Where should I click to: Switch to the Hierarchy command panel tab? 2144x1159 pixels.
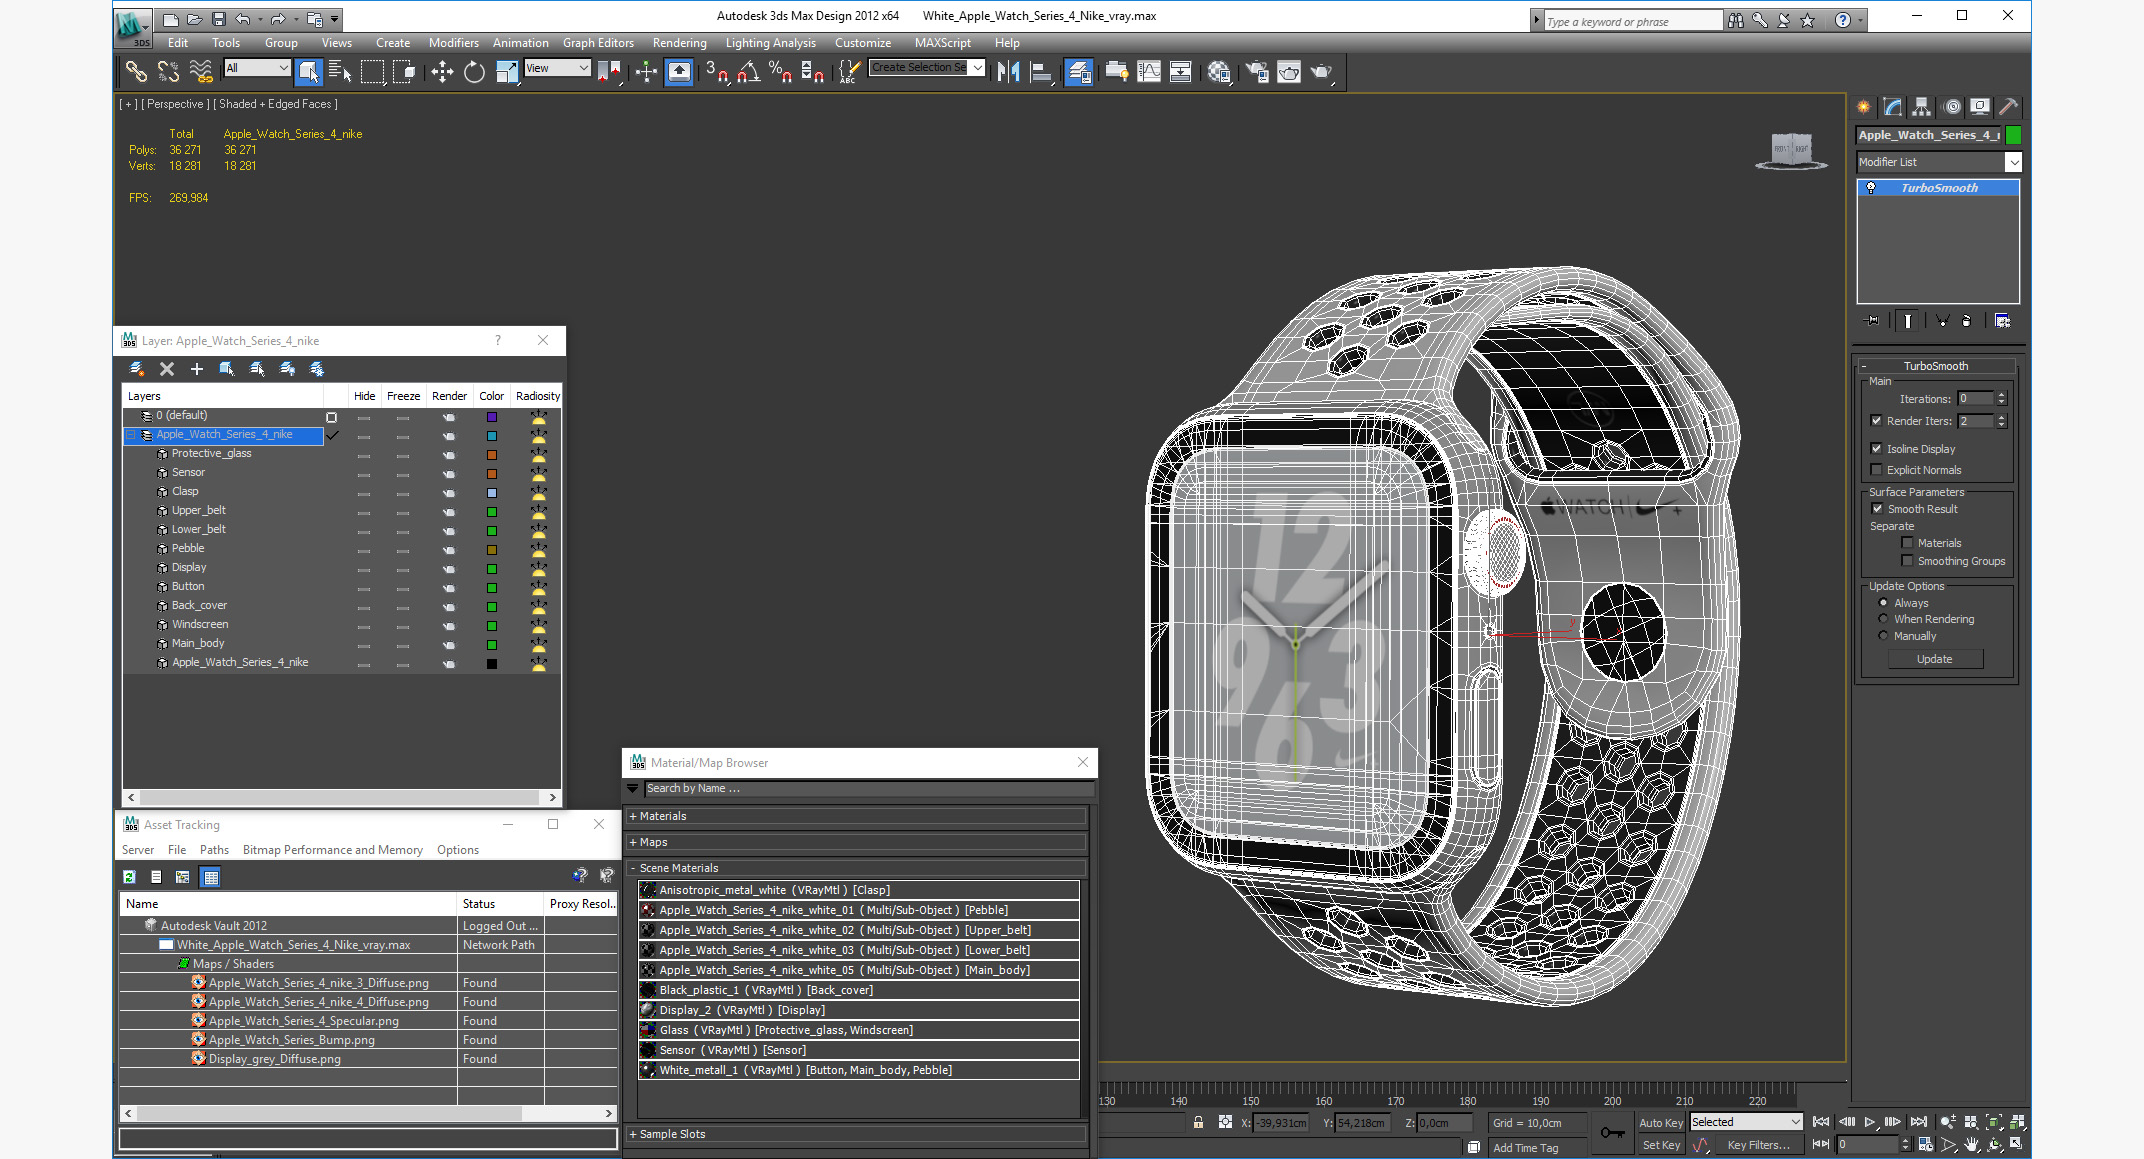click(x=1921, y=107)
